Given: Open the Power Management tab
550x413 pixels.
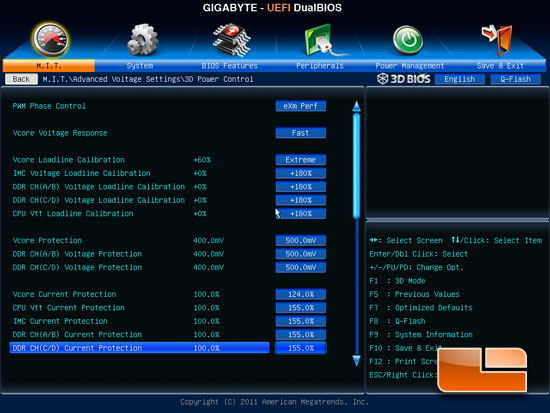Looking at the screenshot, I should (410, 66).
